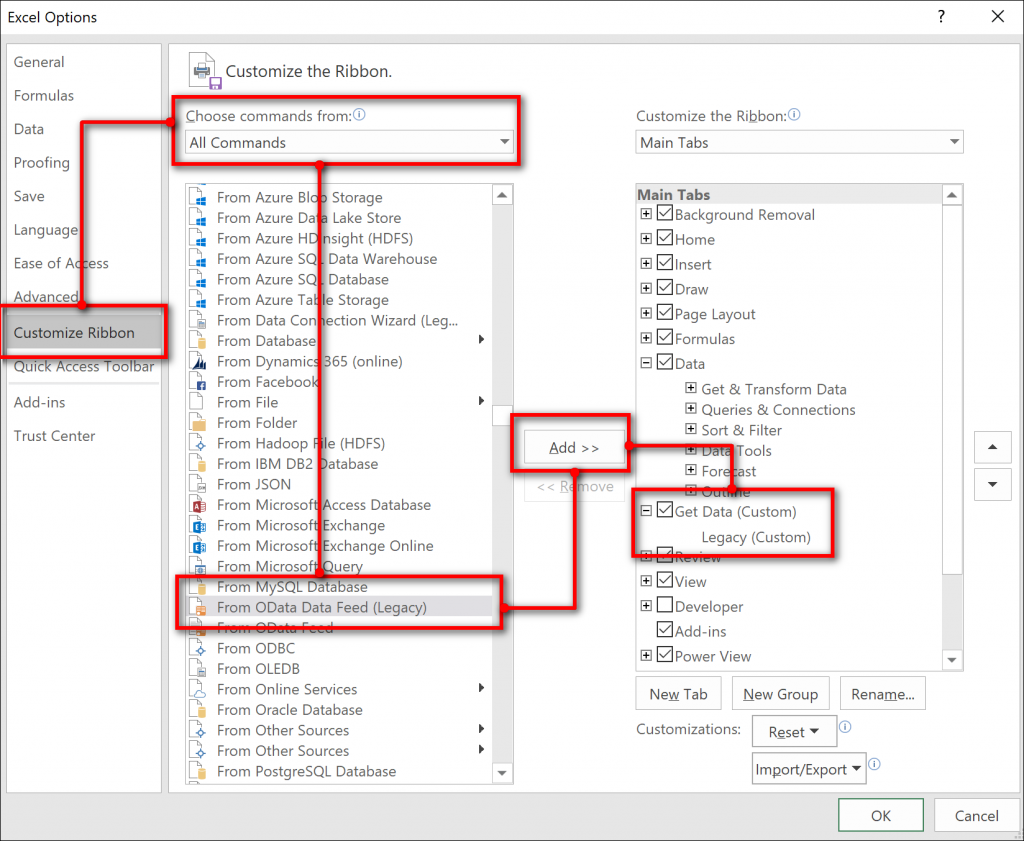This screenshot has height=841, width=1024.
Task: Expand the Sort & Filter group
Action: click(690, 430)
